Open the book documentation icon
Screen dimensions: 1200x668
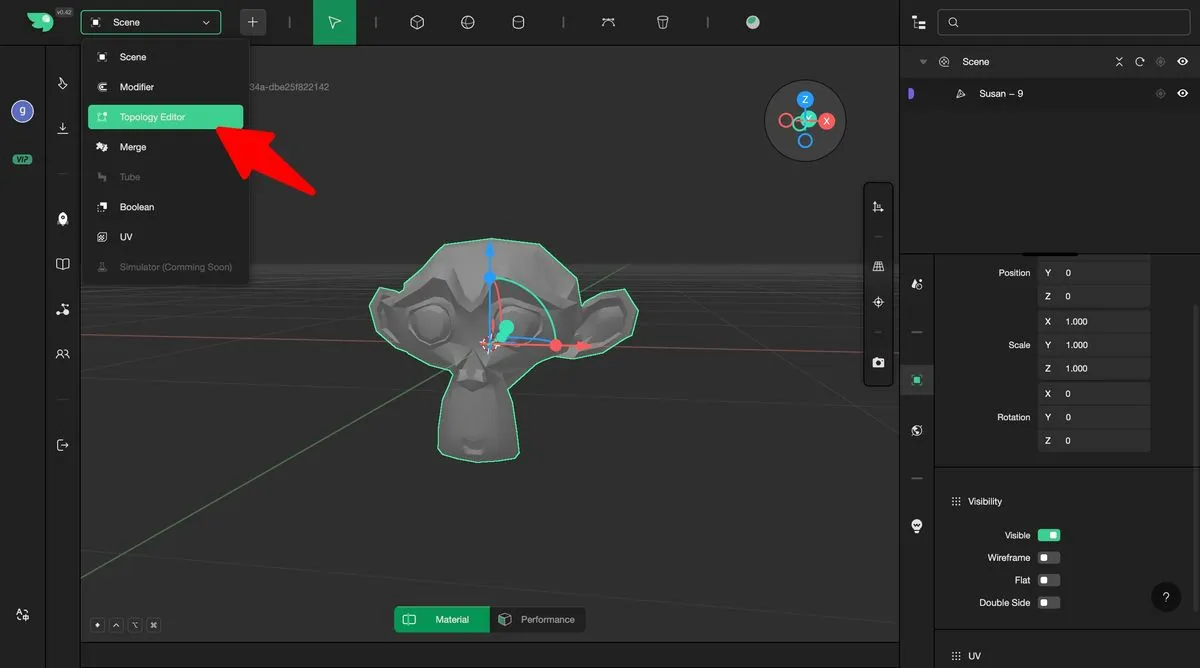(63, 264)
